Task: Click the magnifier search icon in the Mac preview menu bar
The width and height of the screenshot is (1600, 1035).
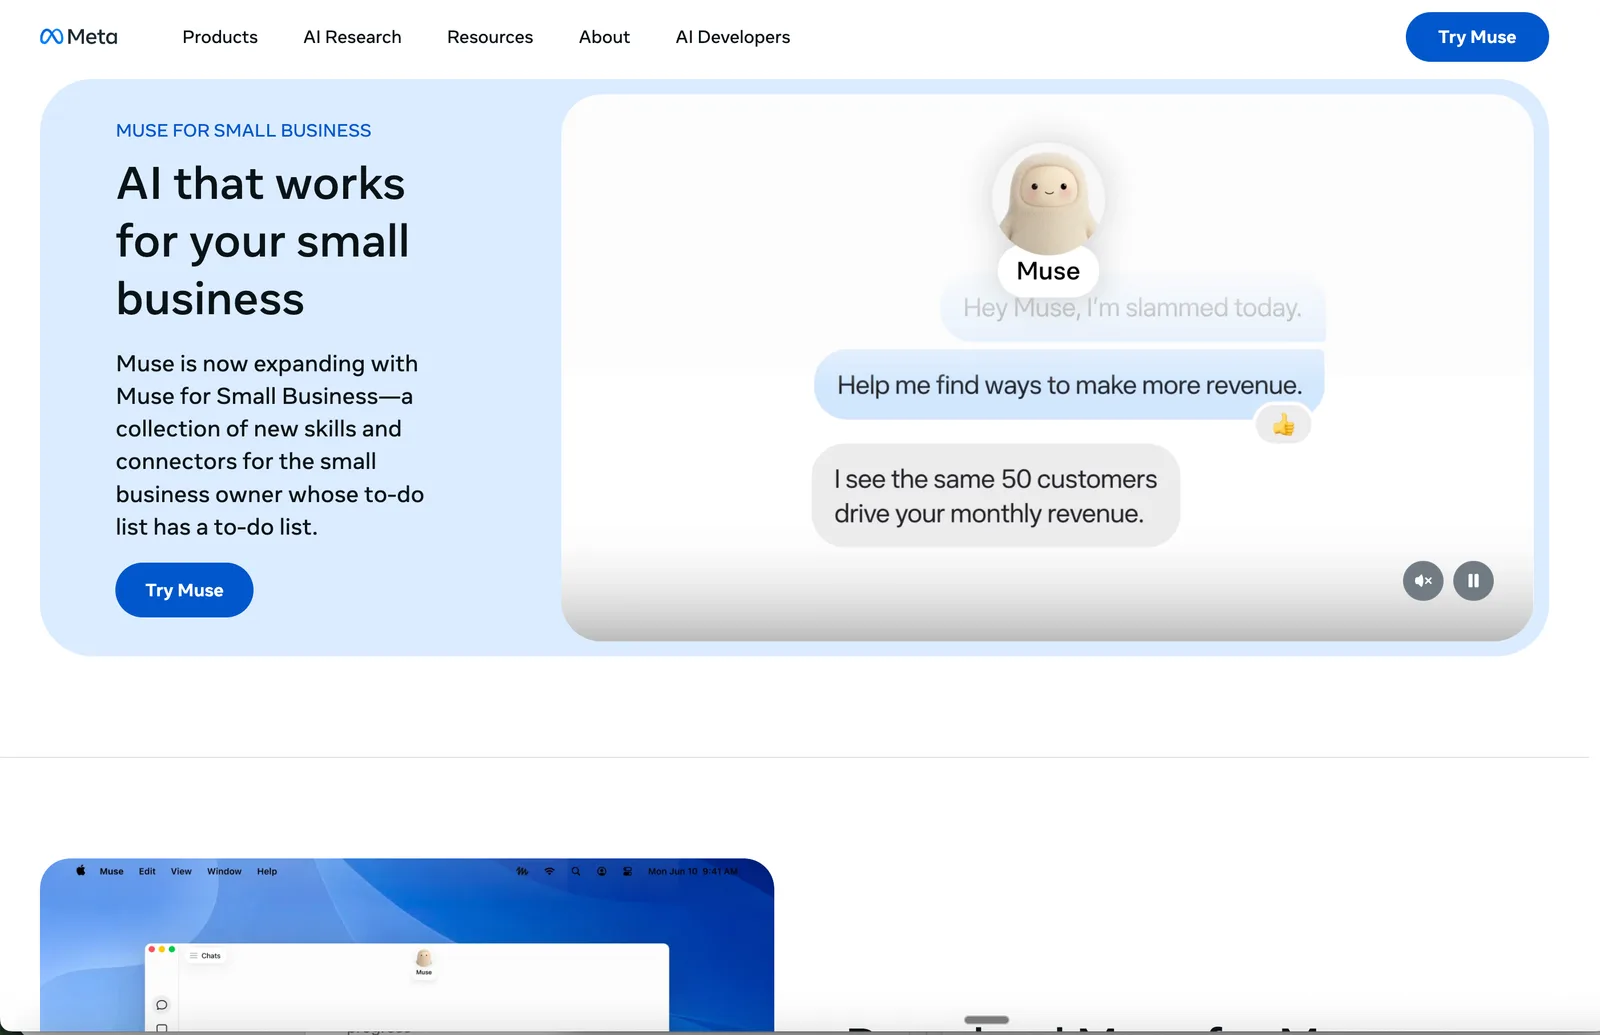Action: point(576,872)
